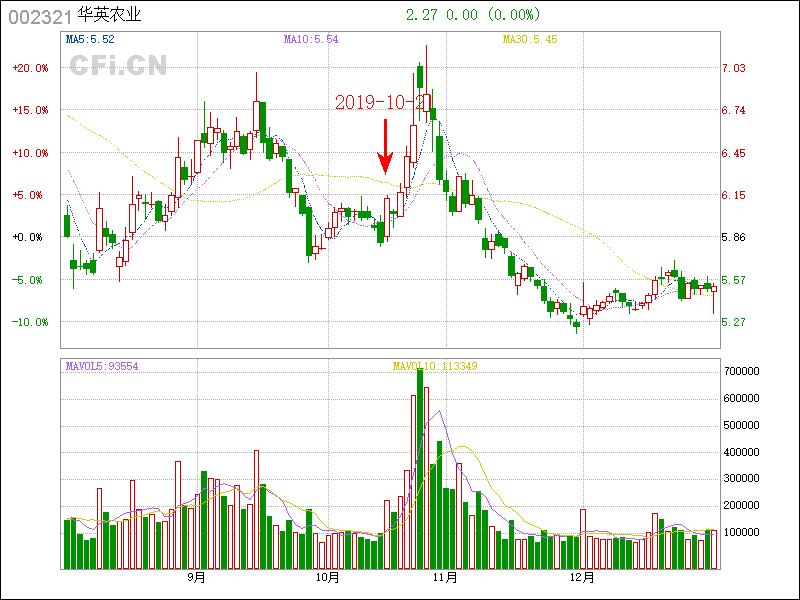Click the MA10:5.54 indicator label
The height and width of the screenshot is (600, 800).
[x=311, y=39]
